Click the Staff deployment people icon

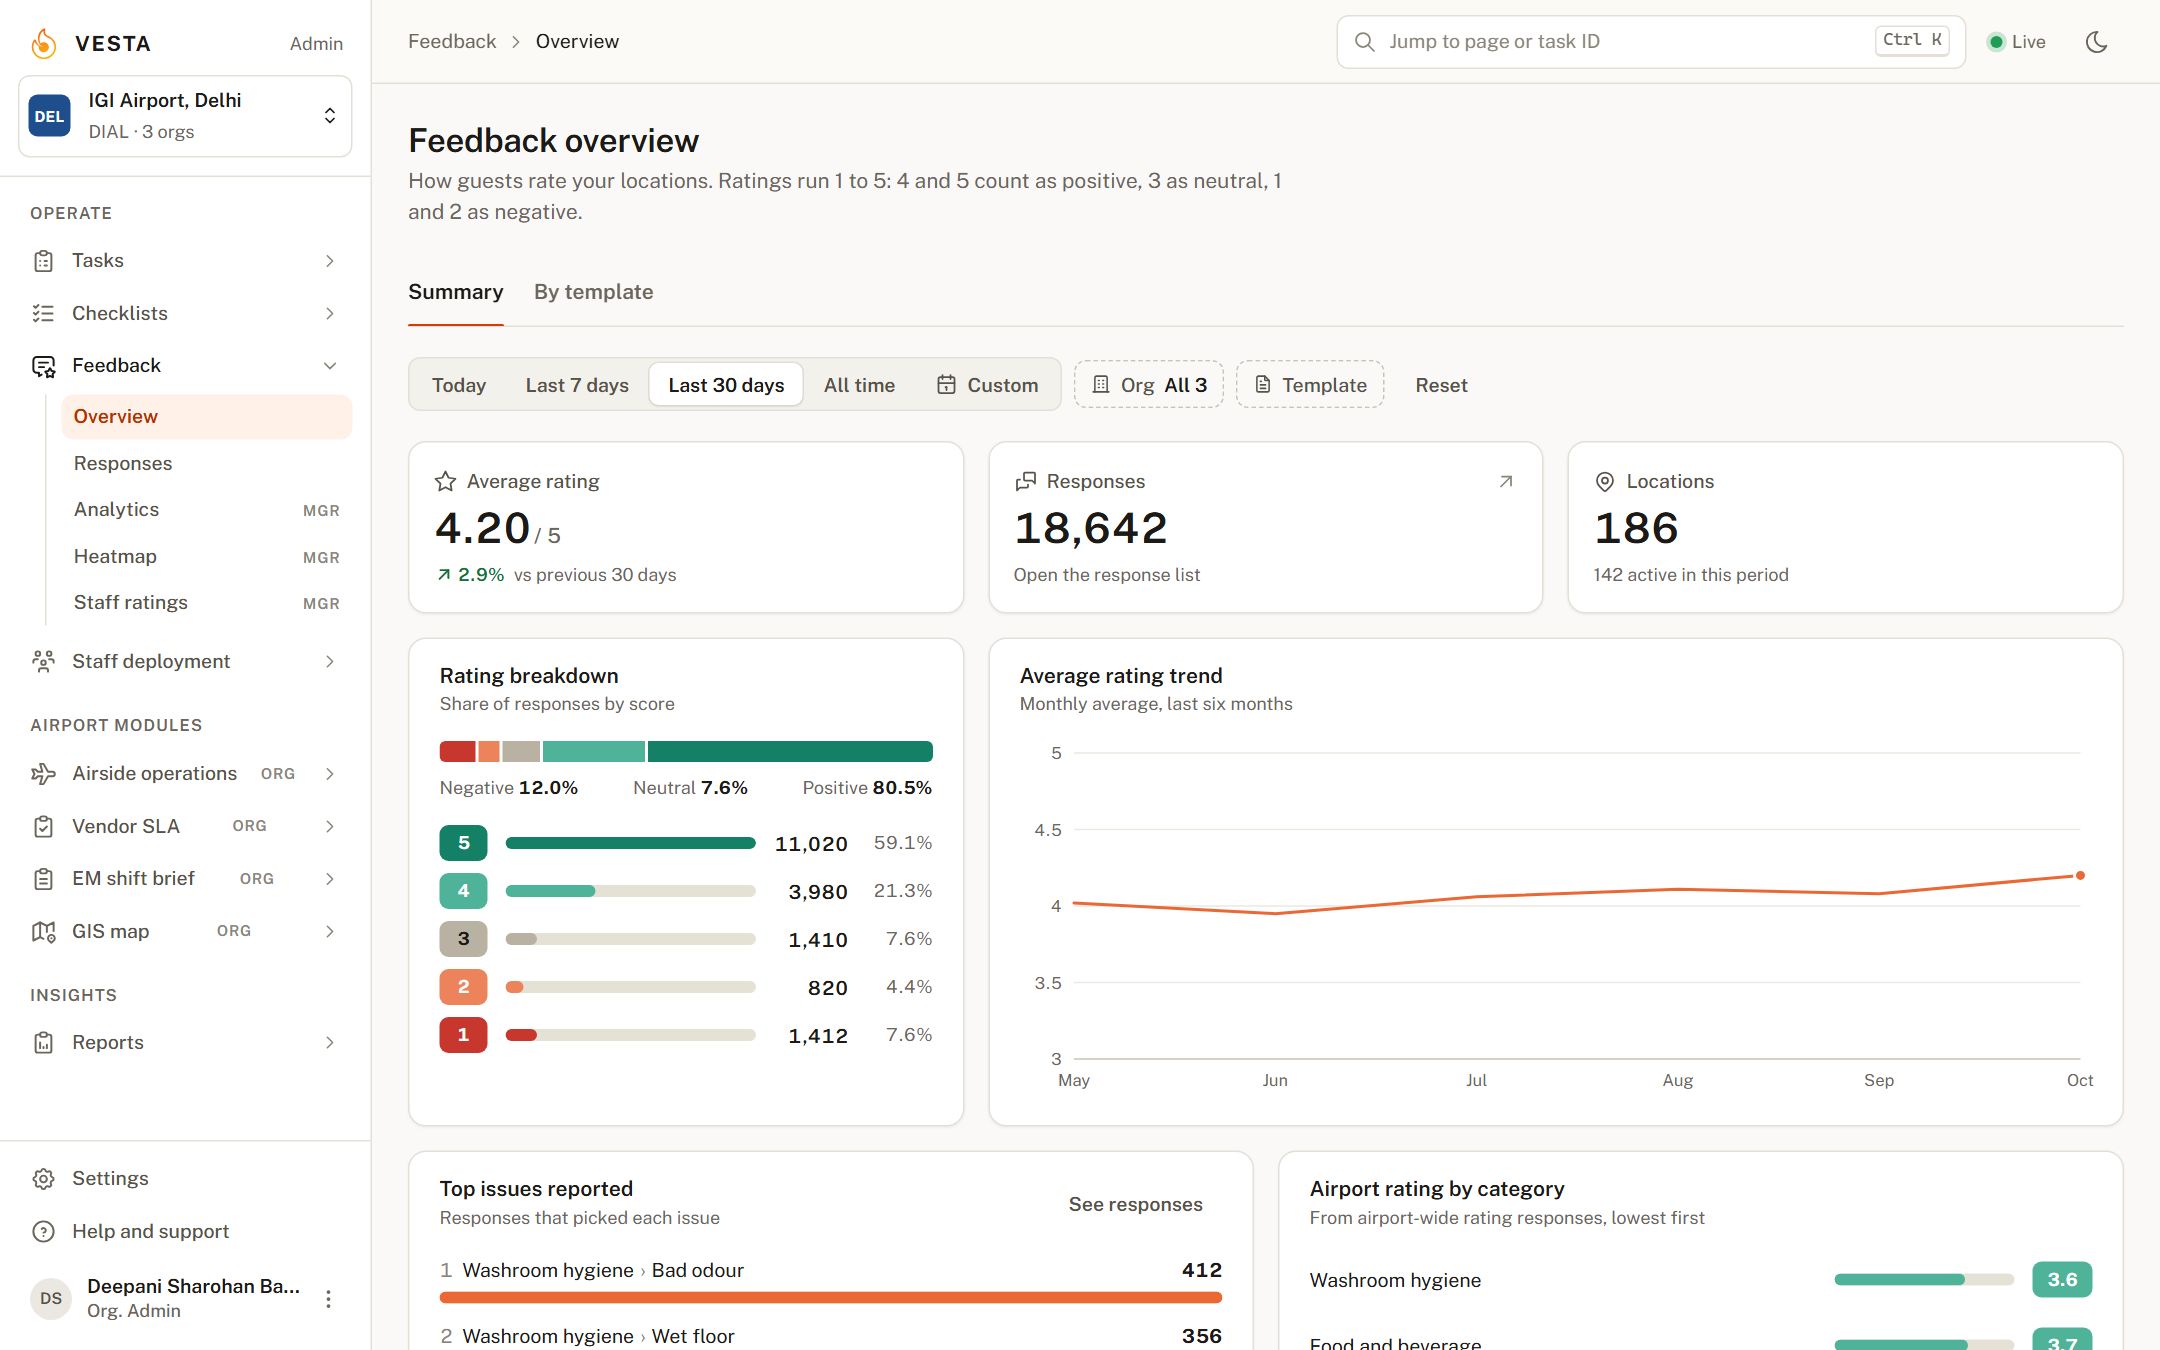coord(43,662)
